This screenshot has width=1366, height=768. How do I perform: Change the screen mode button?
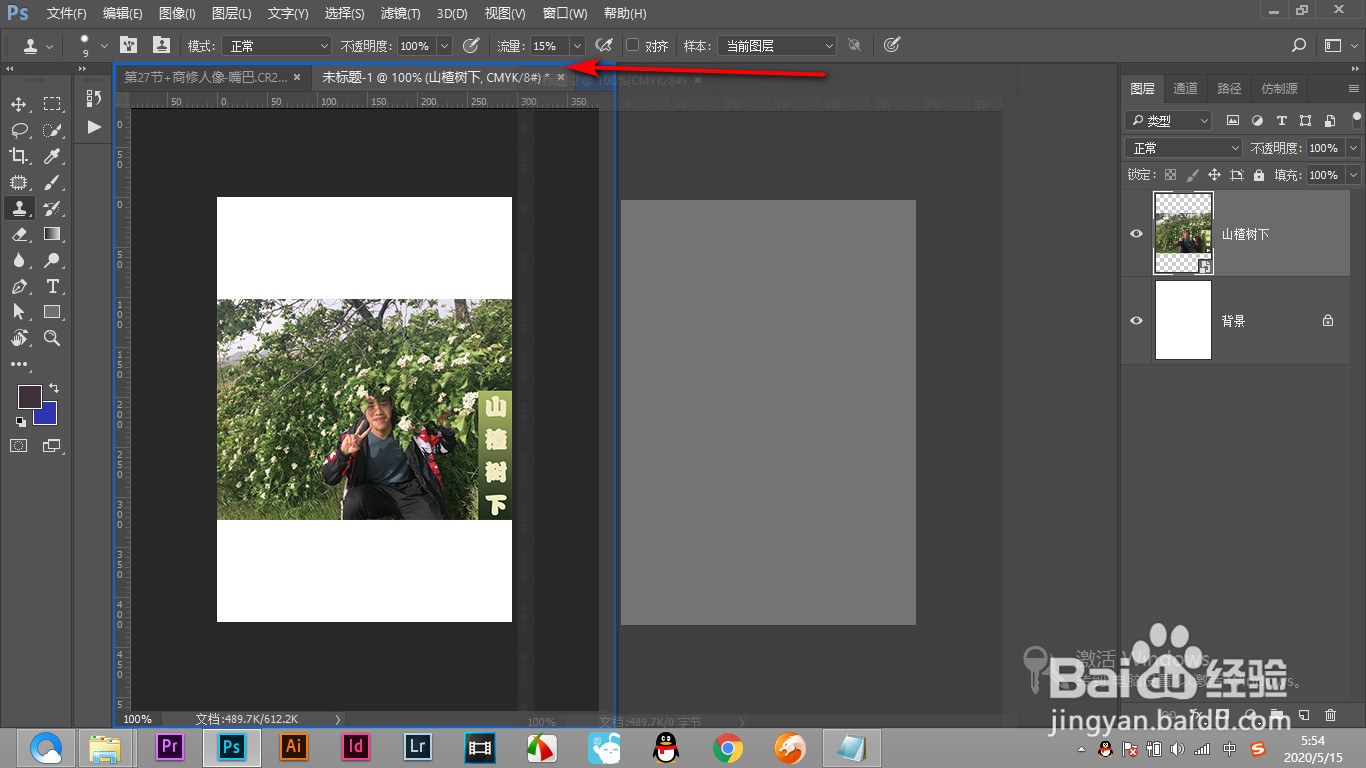(51, 446)
